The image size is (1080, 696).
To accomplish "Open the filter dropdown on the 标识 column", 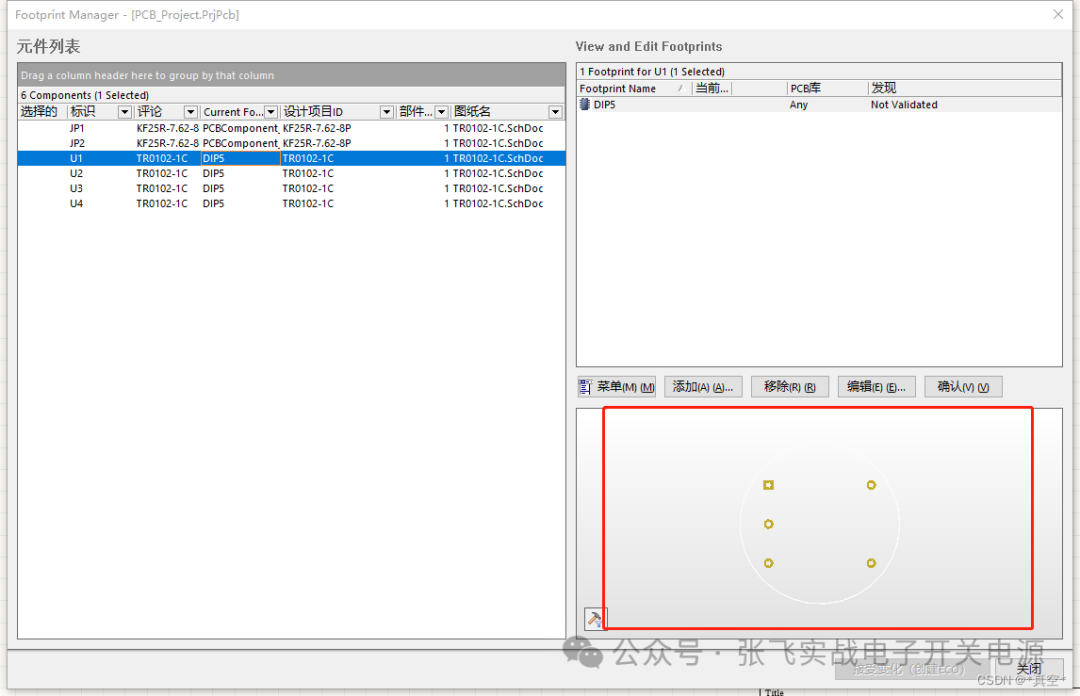I will pyautogui.click(x=123, y=111).
